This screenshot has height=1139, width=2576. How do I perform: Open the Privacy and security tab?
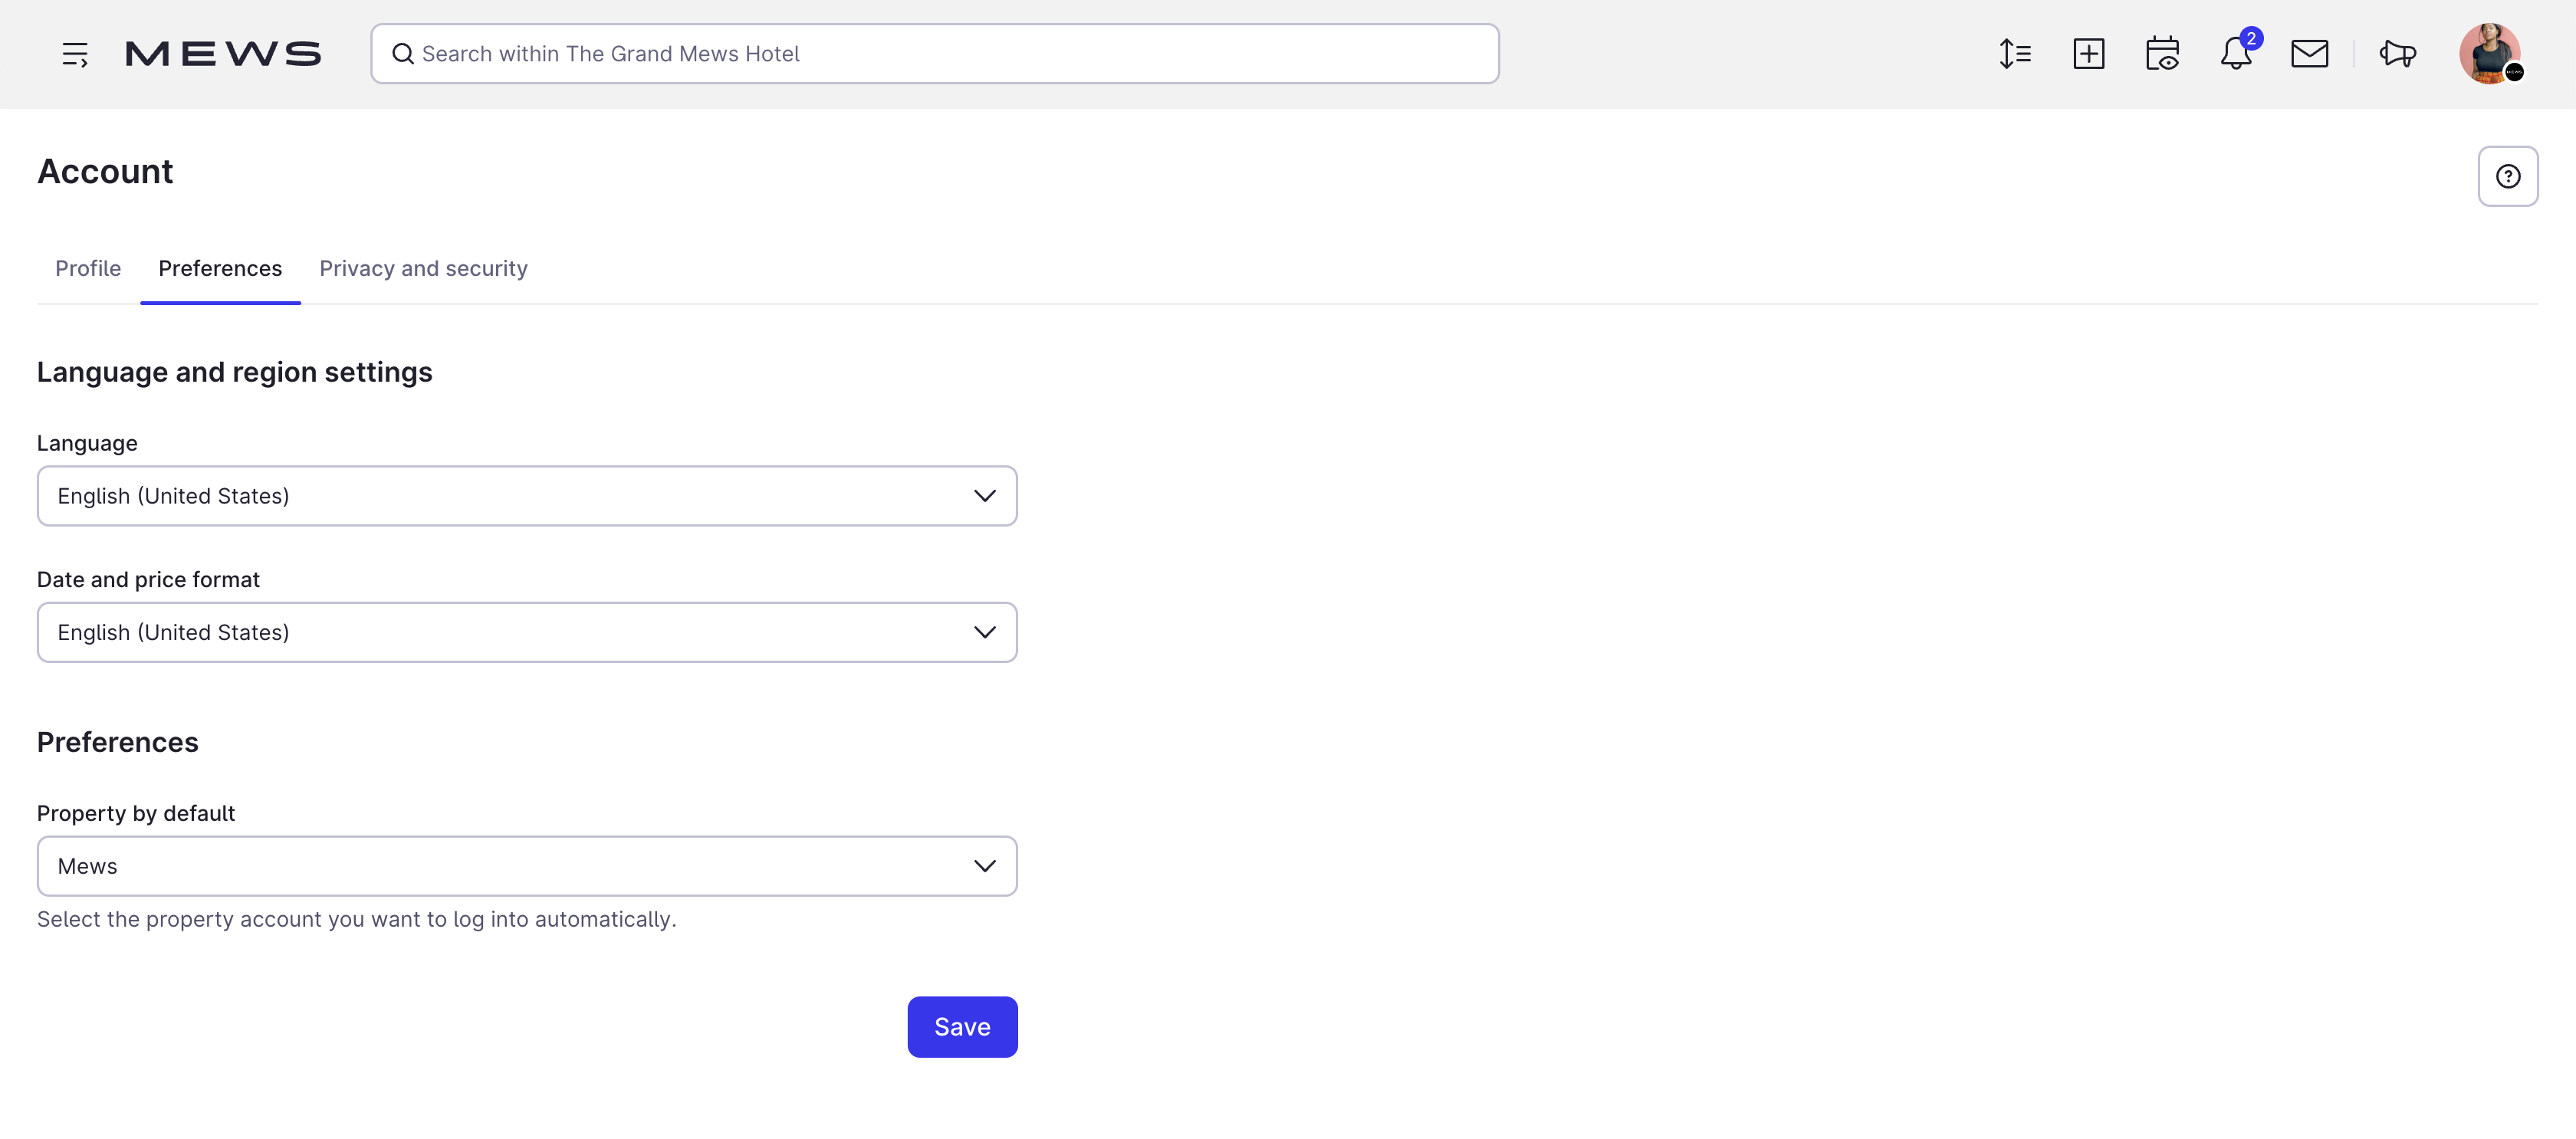click(x=423, y=268)
